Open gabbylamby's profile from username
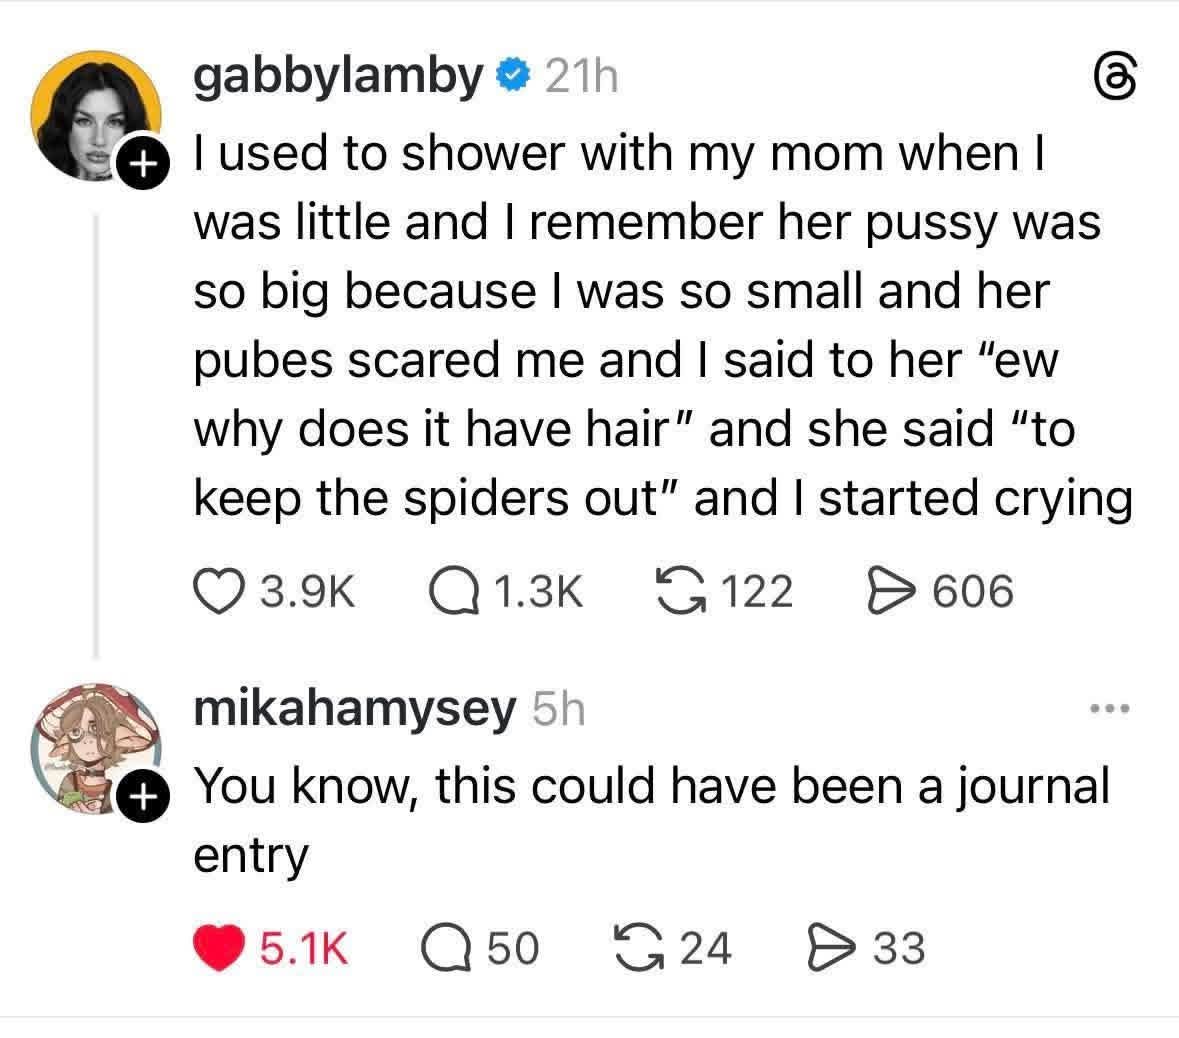Screen dimensions: 1179x1038 [x=338, y=76]
